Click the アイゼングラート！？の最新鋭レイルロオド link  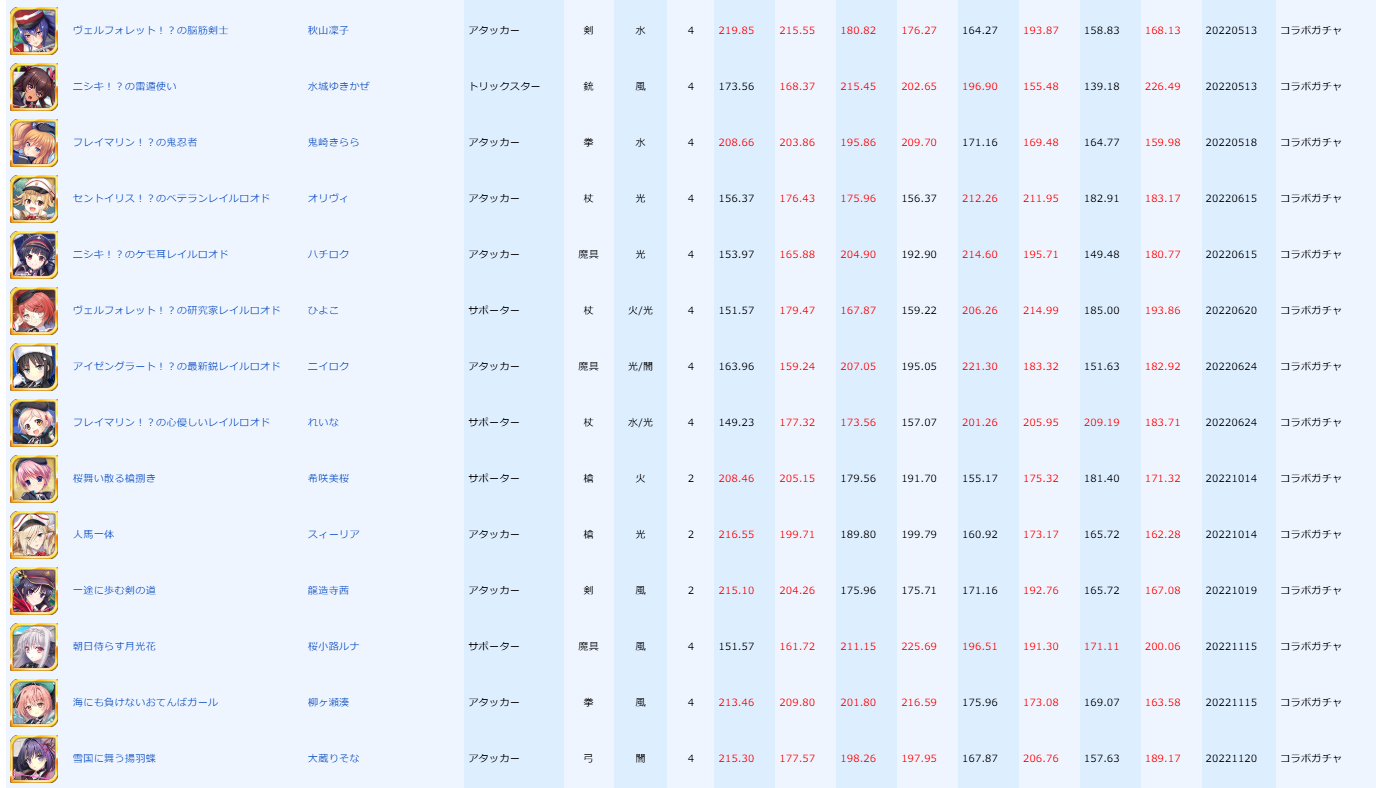point(177,367)
